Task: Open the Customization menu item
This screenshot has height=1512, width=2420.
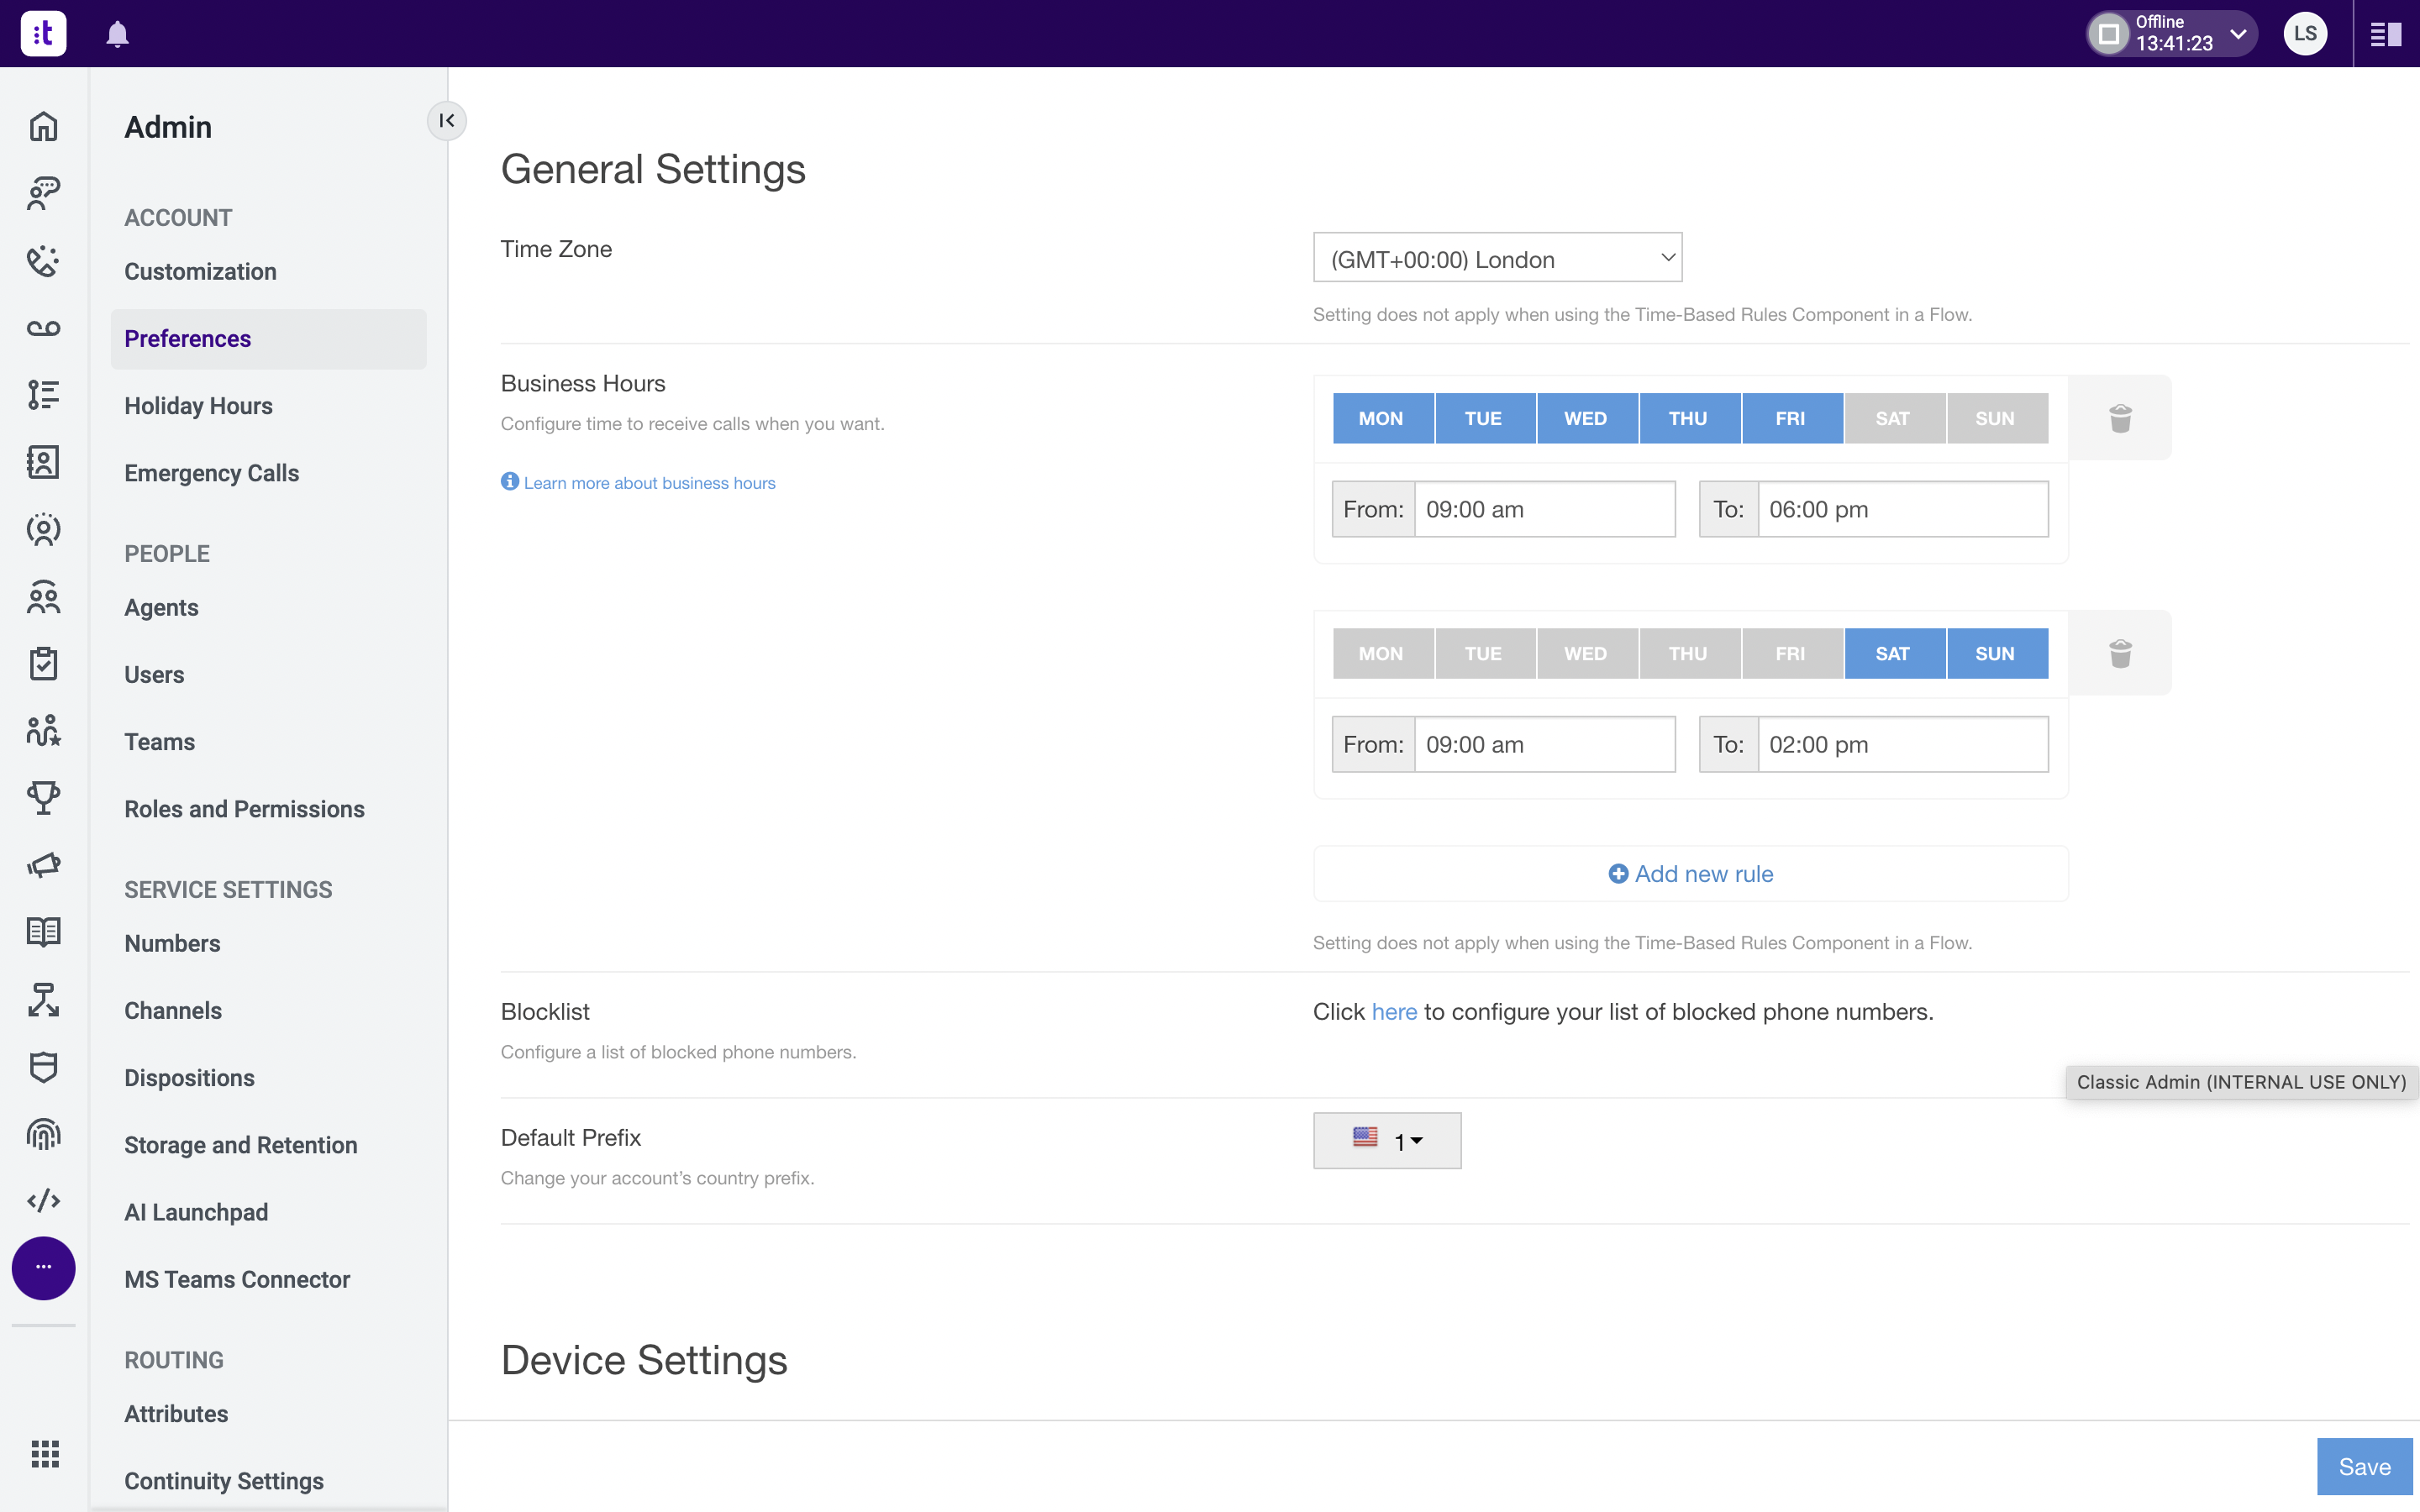Action: (200, 271)
